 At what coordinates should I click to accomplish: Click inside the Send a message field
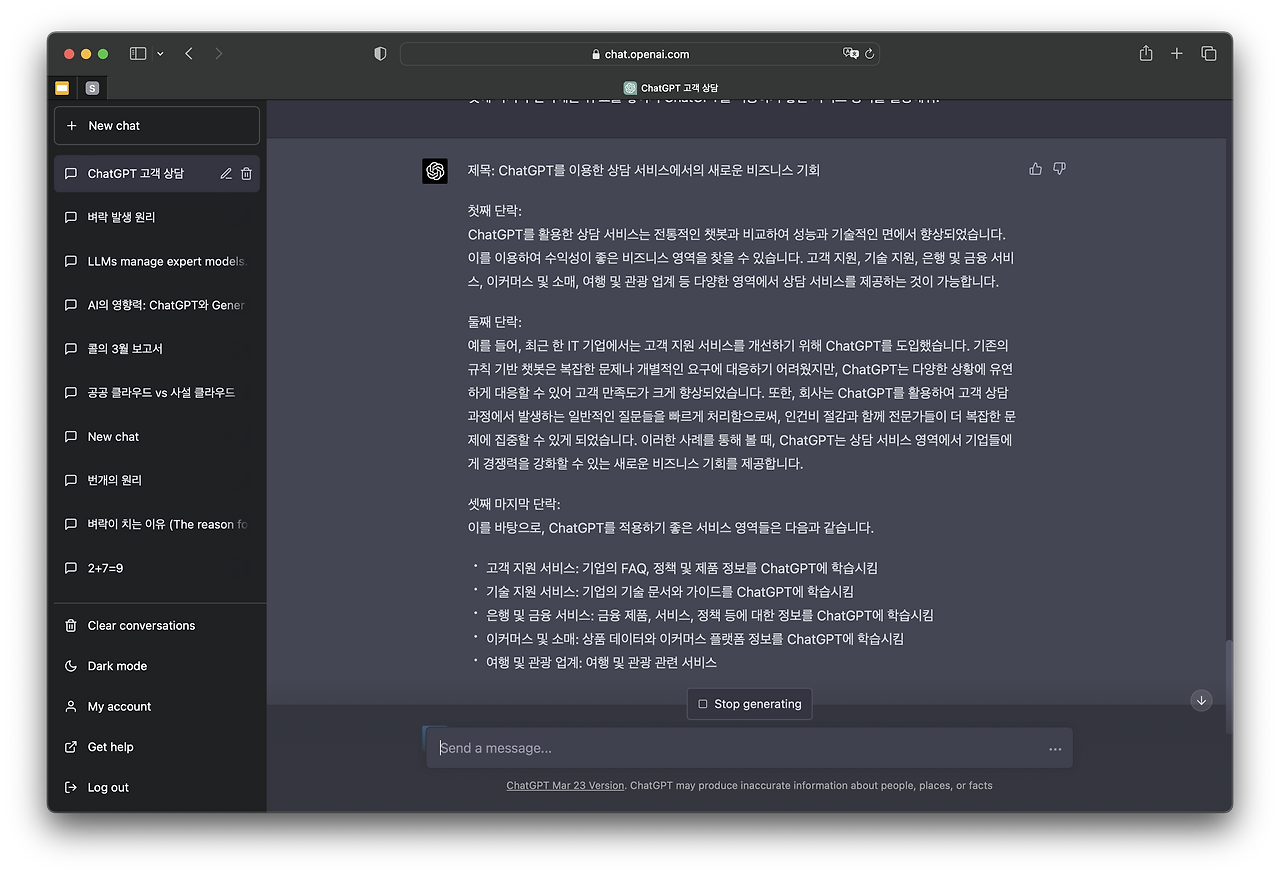[x=700, y=747]
